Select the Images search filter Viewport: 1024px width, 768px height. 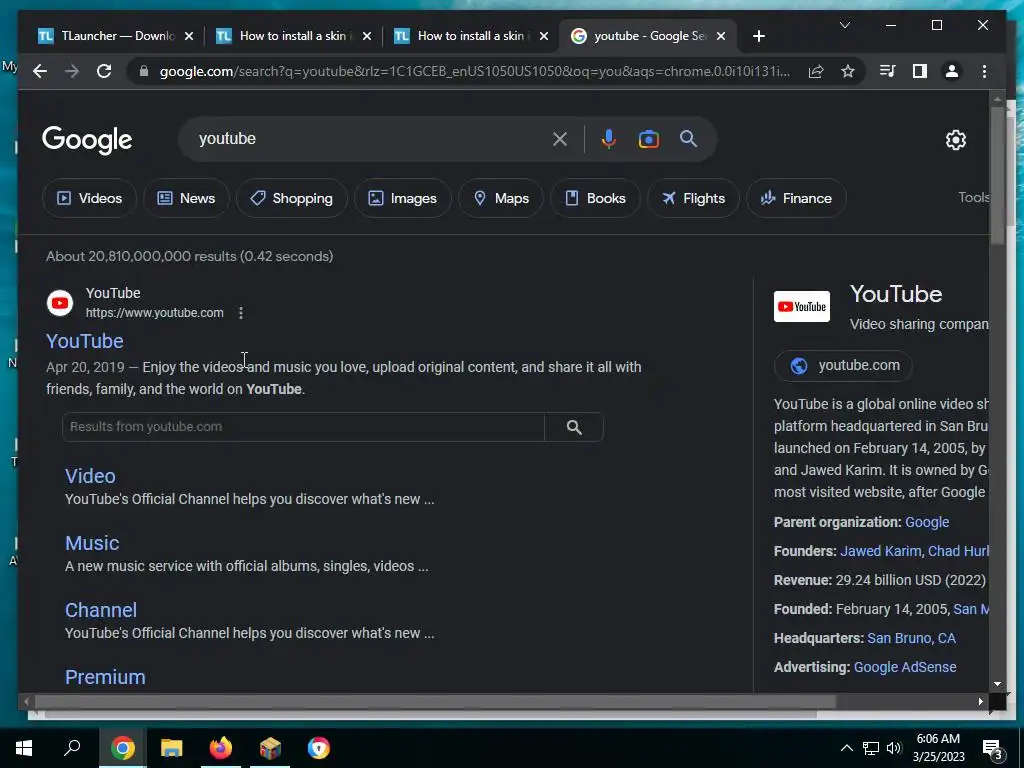click(x=402, y=198)
